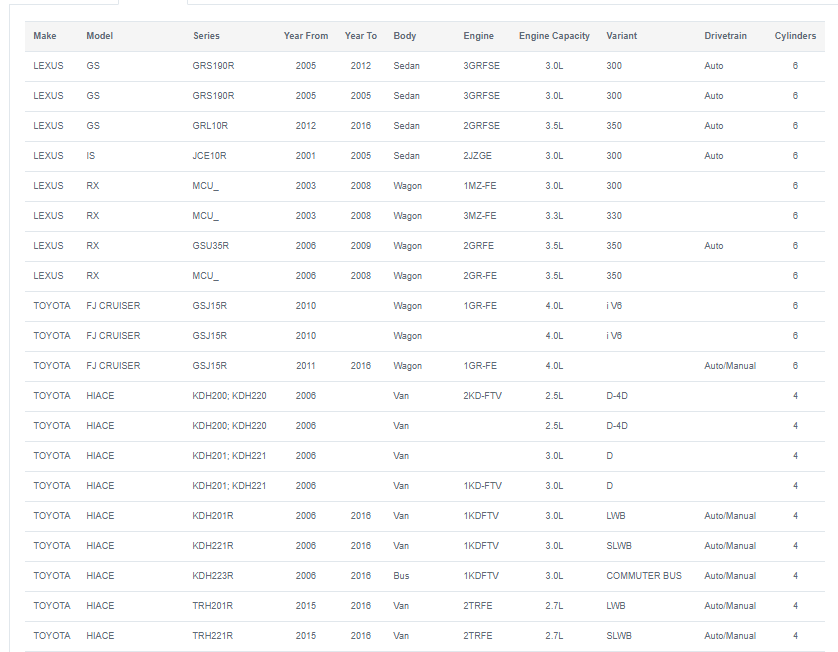The height and width of the screenshot is (652, 838).
Task: Click the Series column header
Action: (x=206, y=36)
